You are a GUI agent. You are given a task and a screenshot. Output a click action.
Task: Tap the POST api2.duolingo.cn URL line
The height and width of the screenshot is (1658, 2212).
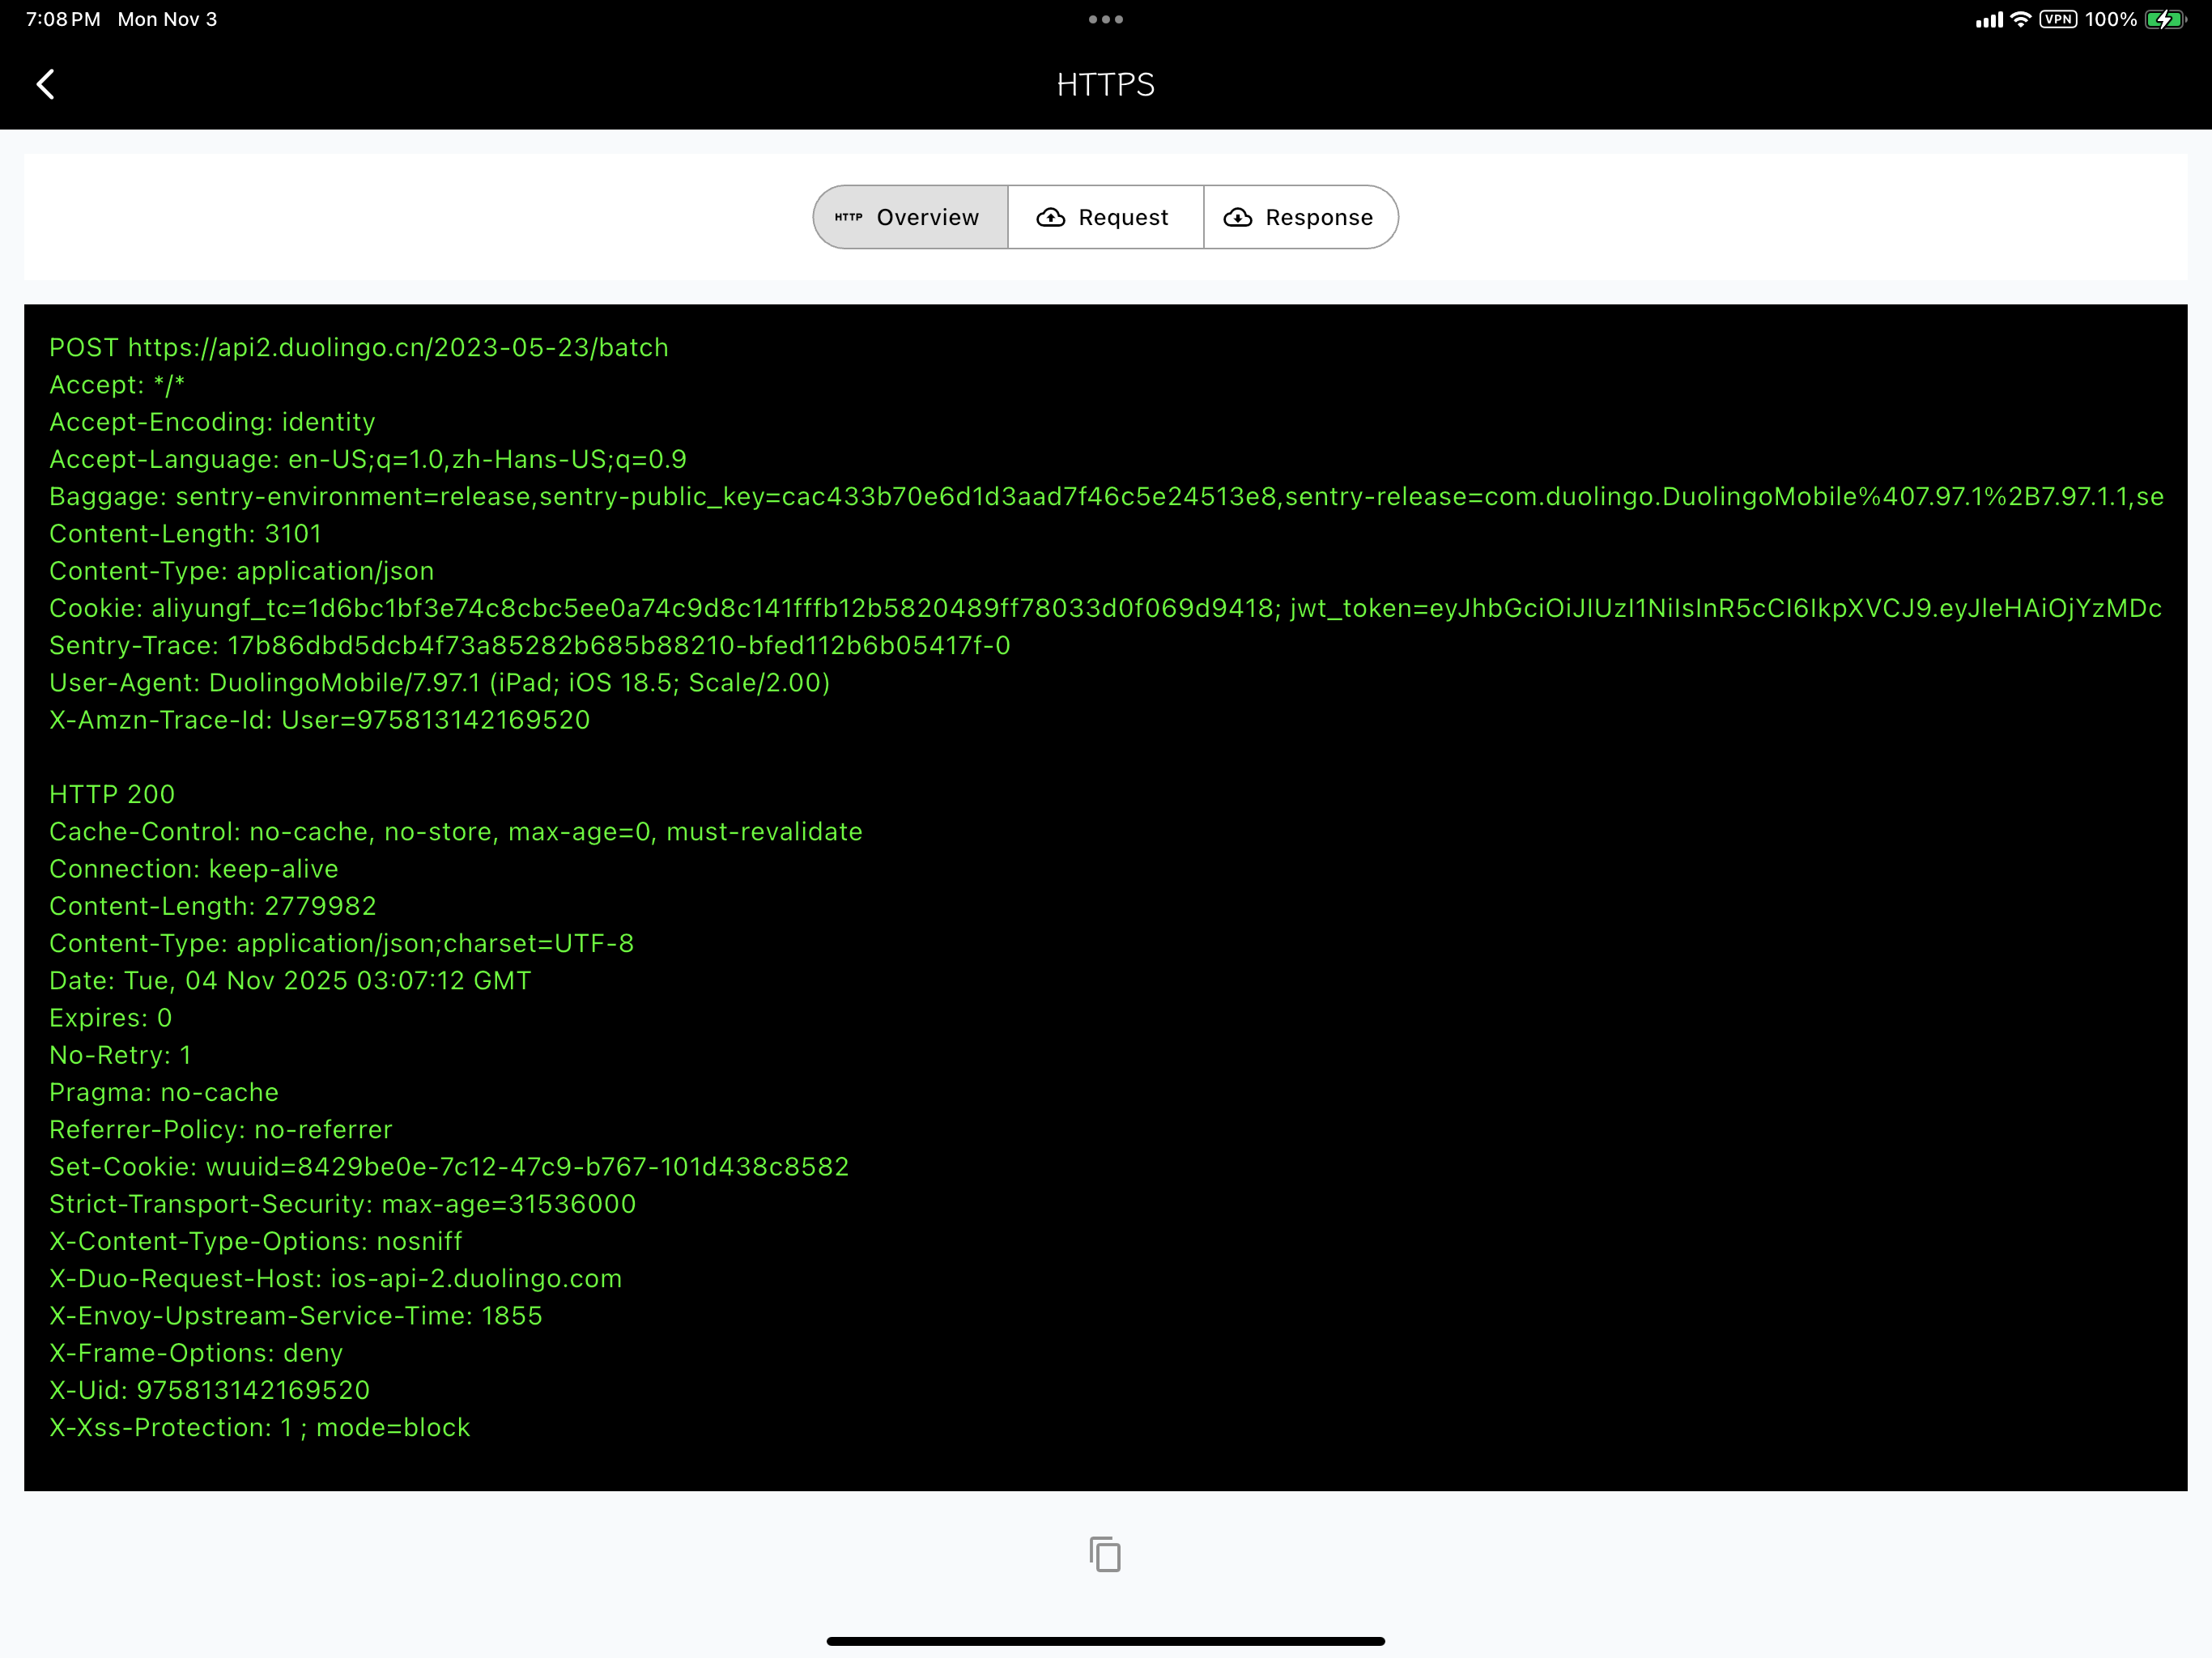coord(359,347)
